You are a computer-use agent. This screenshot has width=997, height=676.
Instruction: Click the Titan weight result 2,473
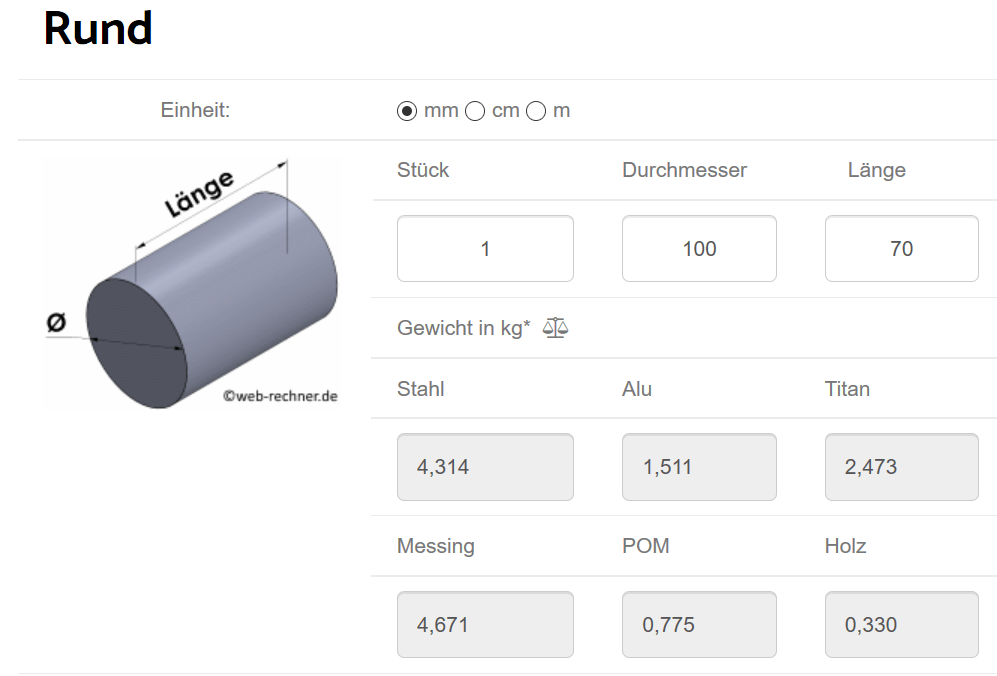[x=902, y=467]
